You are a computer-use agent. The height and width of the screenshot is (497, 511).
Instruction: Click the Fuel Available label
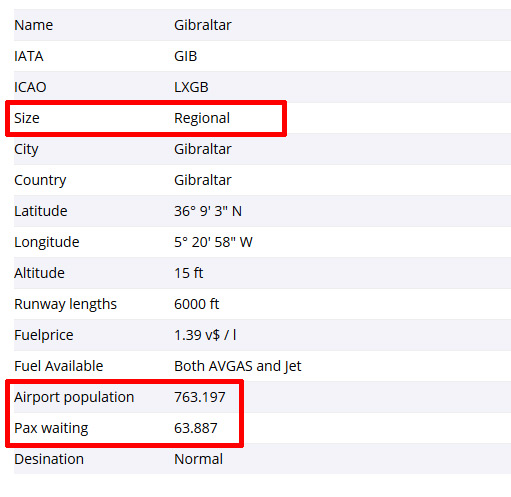59,366
